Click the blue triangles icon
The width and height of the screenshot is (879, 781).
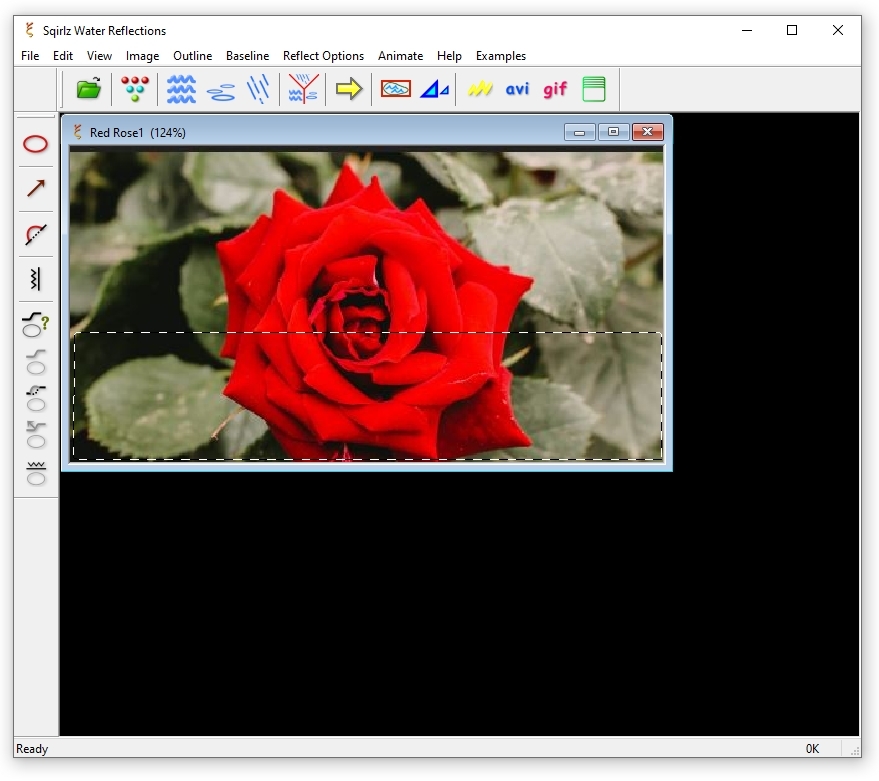(x=434, y=89)
